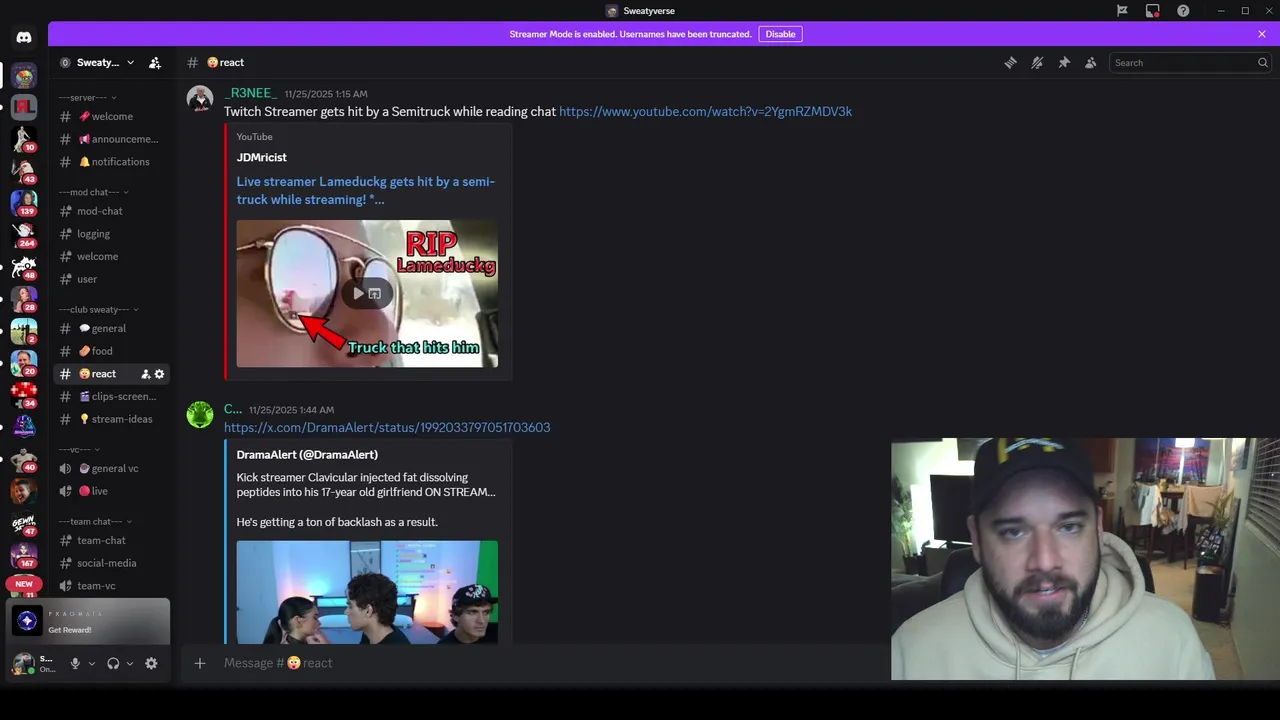1280x720 pixels.
Task: Toggle the member list icon
Action: pos(1091,62)
